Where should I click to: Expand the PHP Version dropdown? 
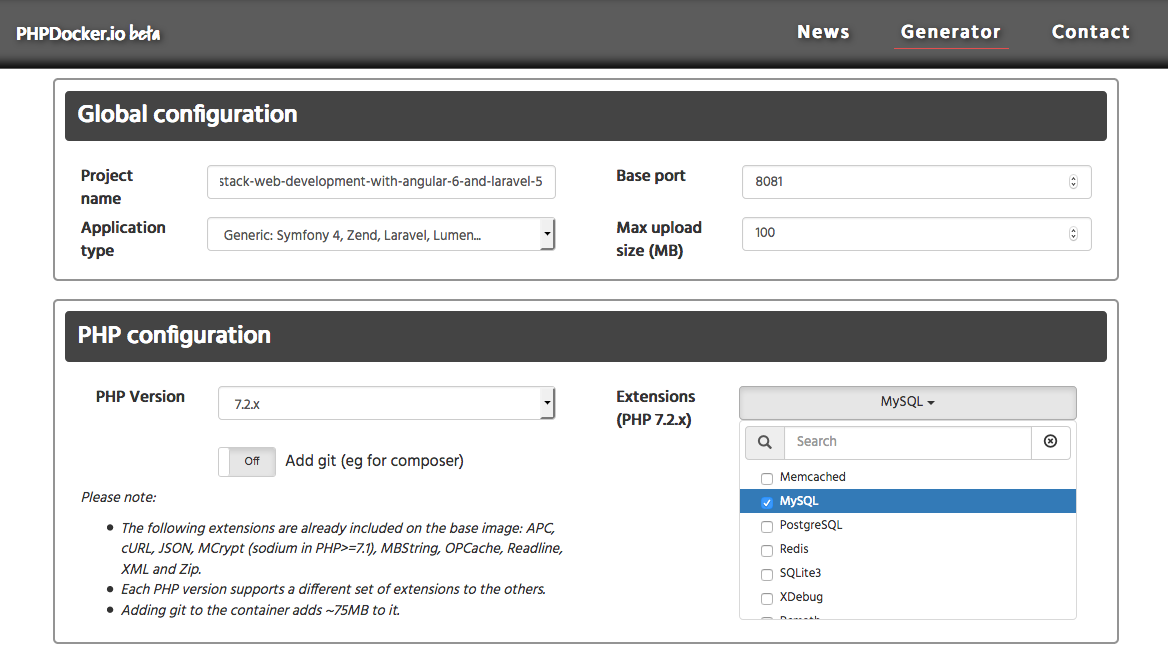coord(386,404)
